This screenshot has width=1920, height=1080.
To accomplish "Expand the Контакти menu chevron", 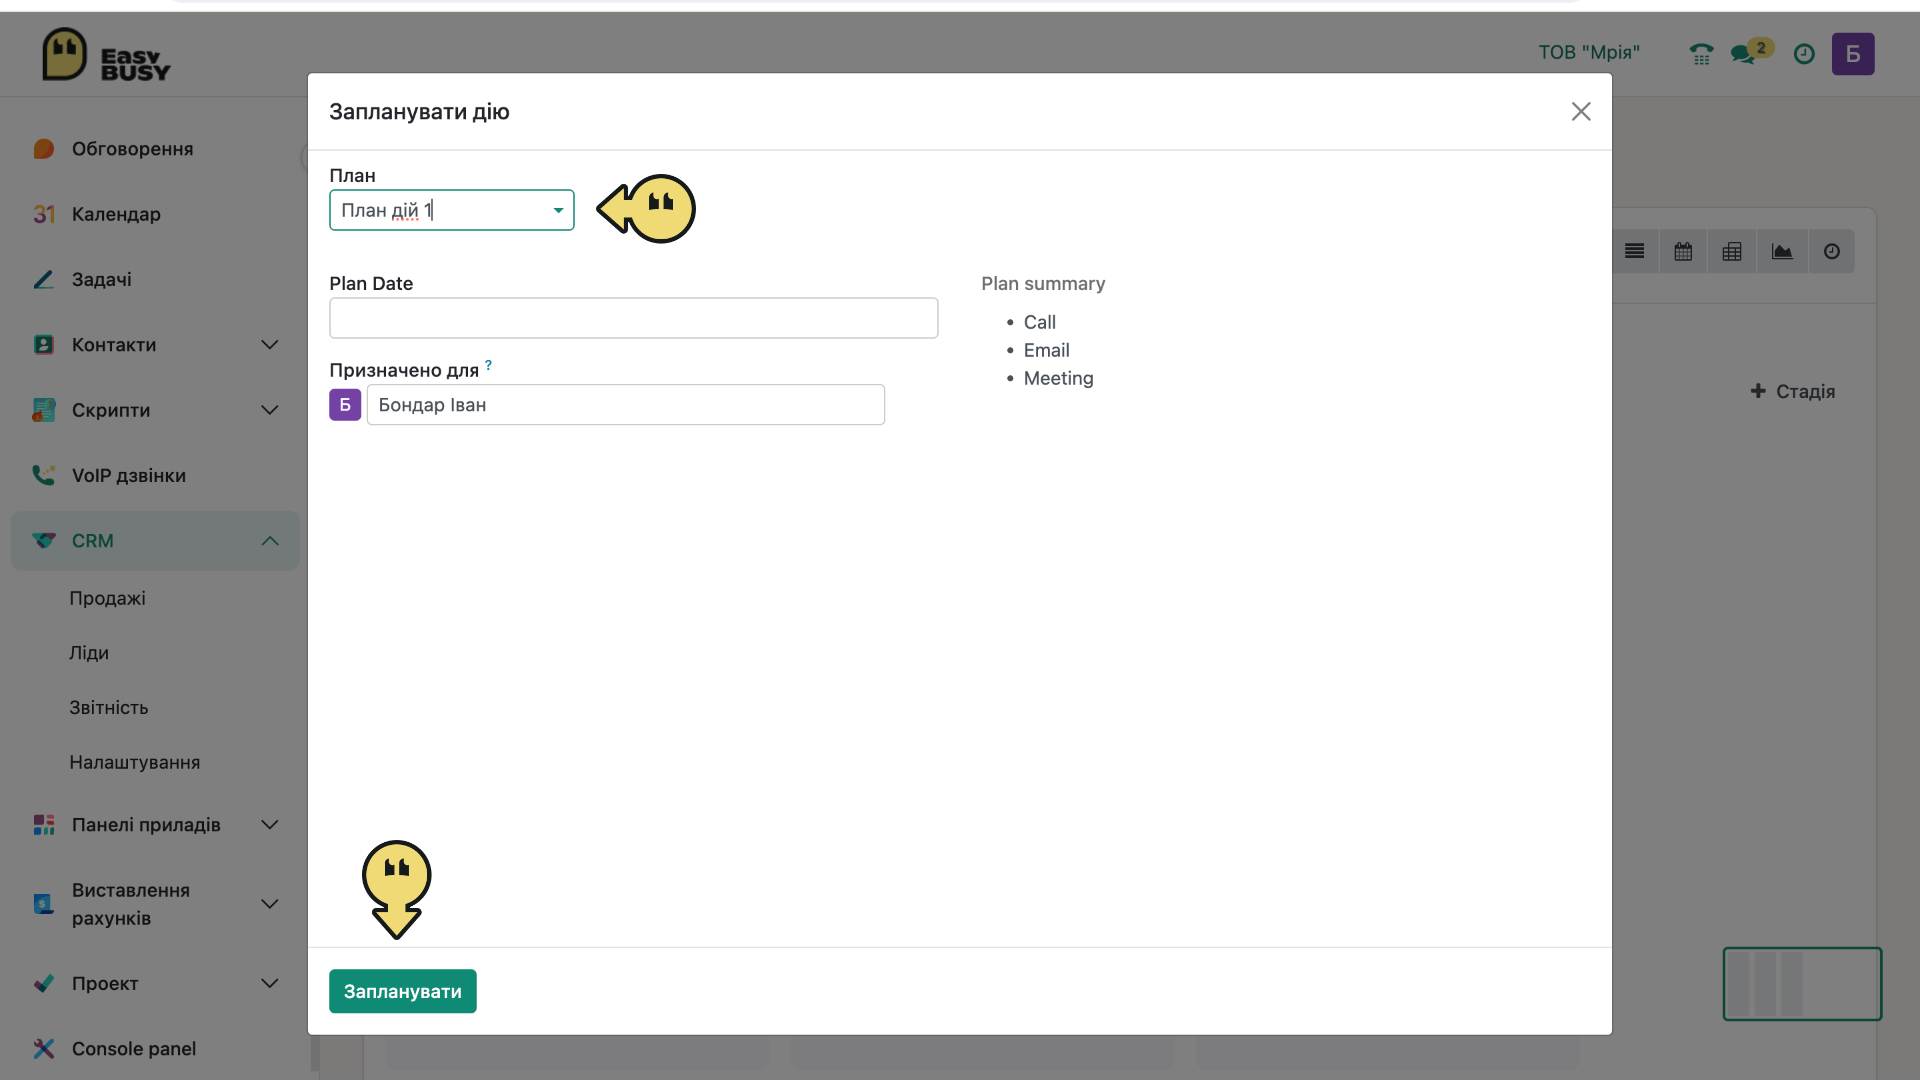I will pos(269,345).
